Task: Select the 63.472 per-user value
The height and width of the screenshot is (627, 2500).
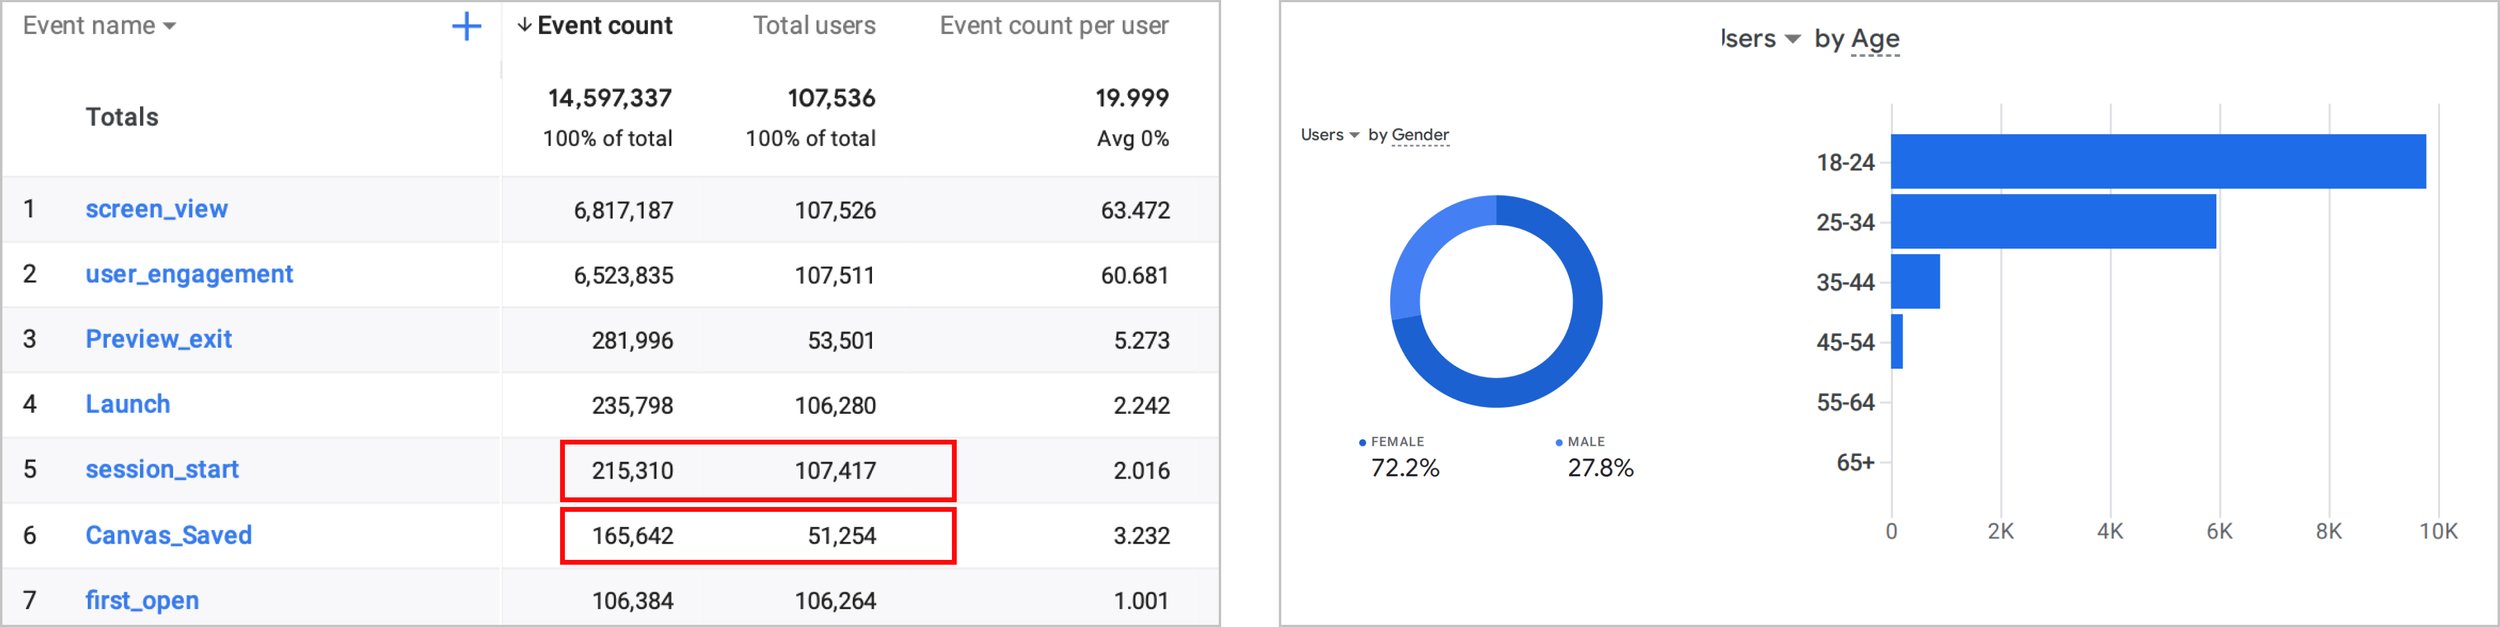Action: coord(1135,210)
